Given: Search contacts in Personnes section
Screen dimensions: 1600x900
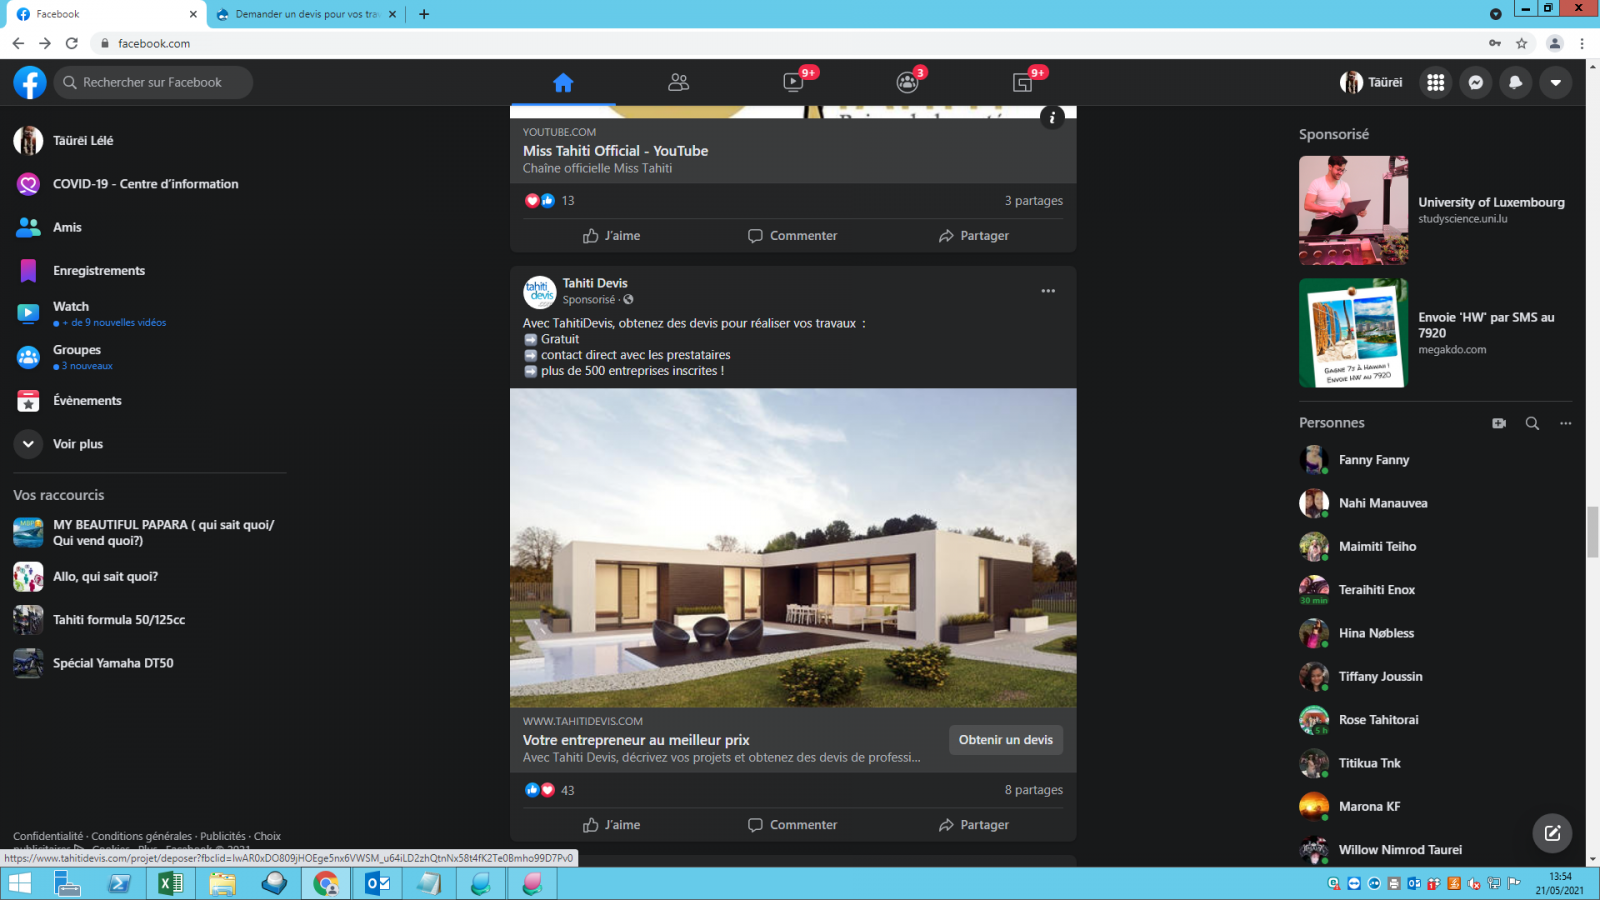Looking at the screenshot, I should [1531, 423].
